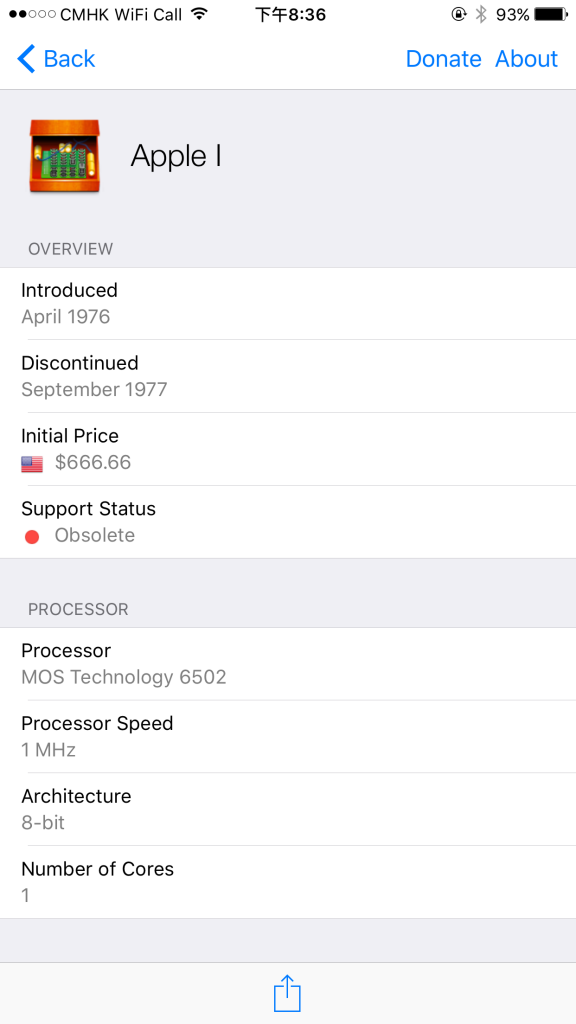The width and height of the screenshot is (576, 1024).
Task: Select the Discontinued September 1977 row
Action: click(x=288, y=376)
